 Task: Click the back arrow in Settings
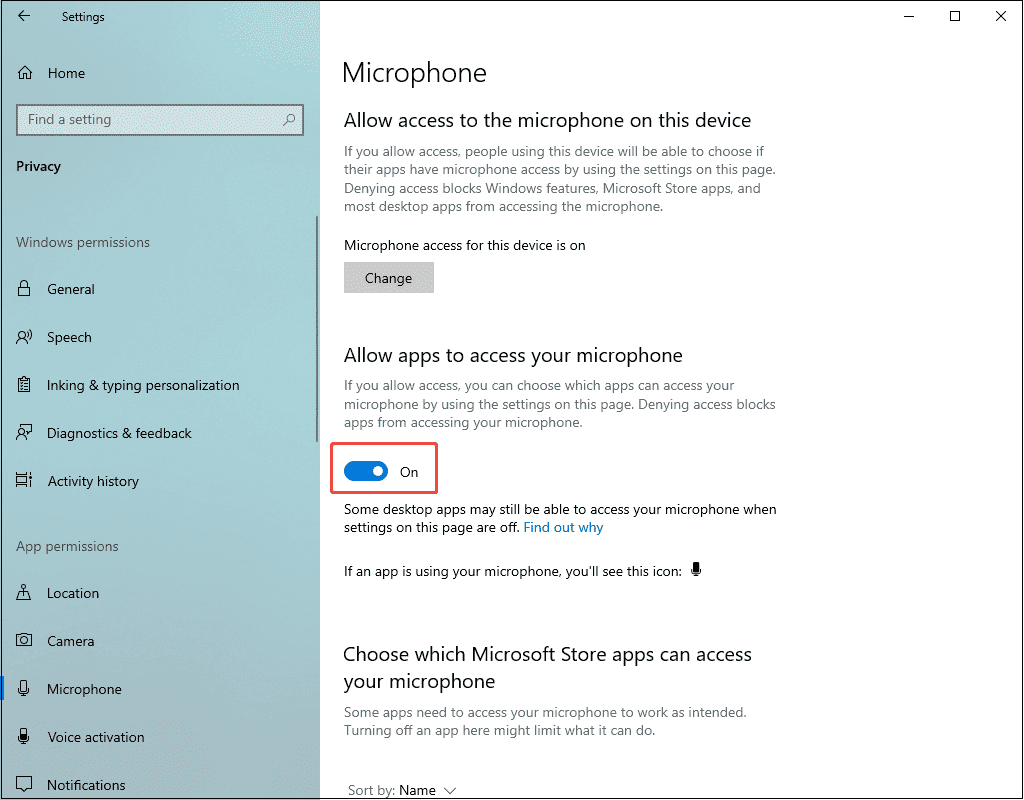tap(24, 16)
